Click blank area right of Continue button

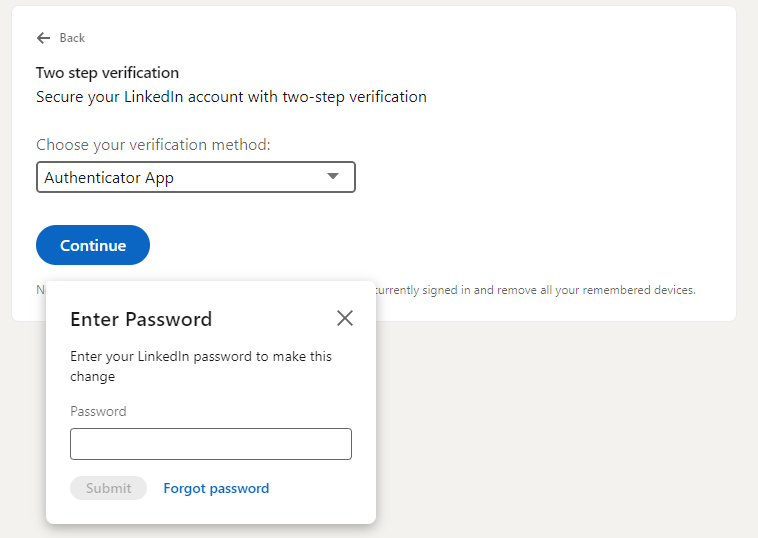point(400,245)
